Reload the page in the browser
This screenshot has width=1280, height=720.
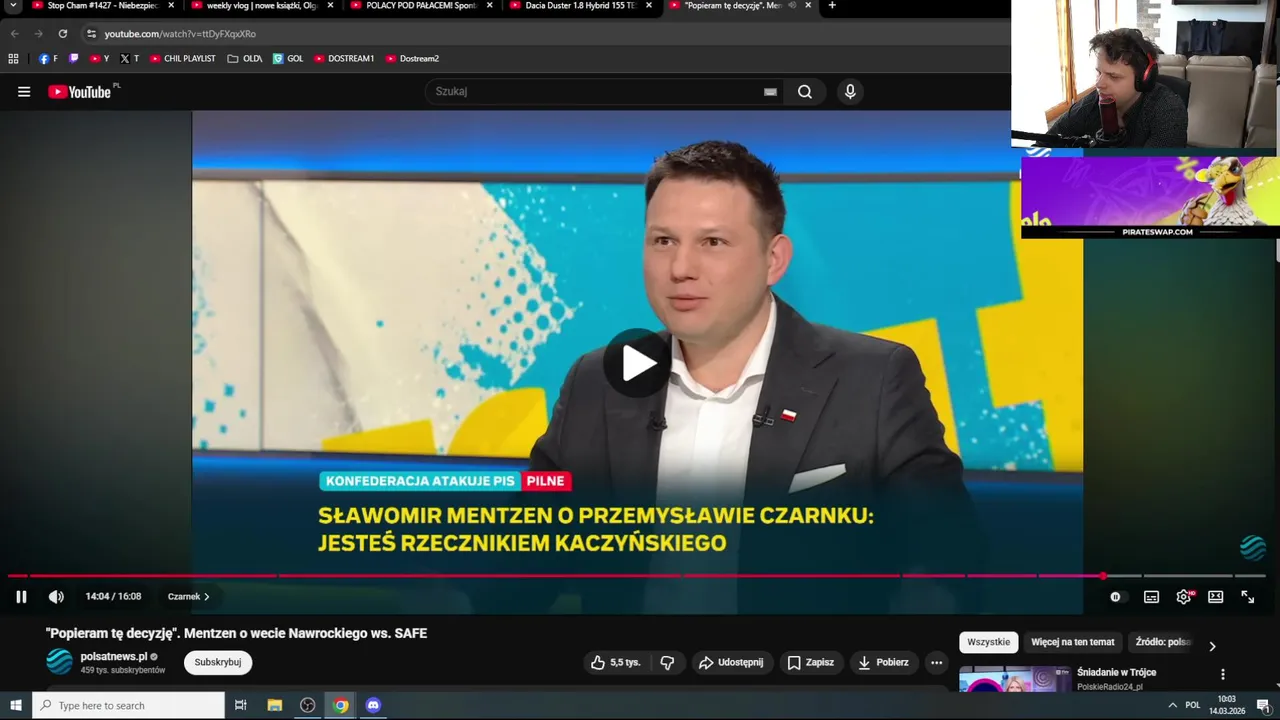(x=62, y=34)
